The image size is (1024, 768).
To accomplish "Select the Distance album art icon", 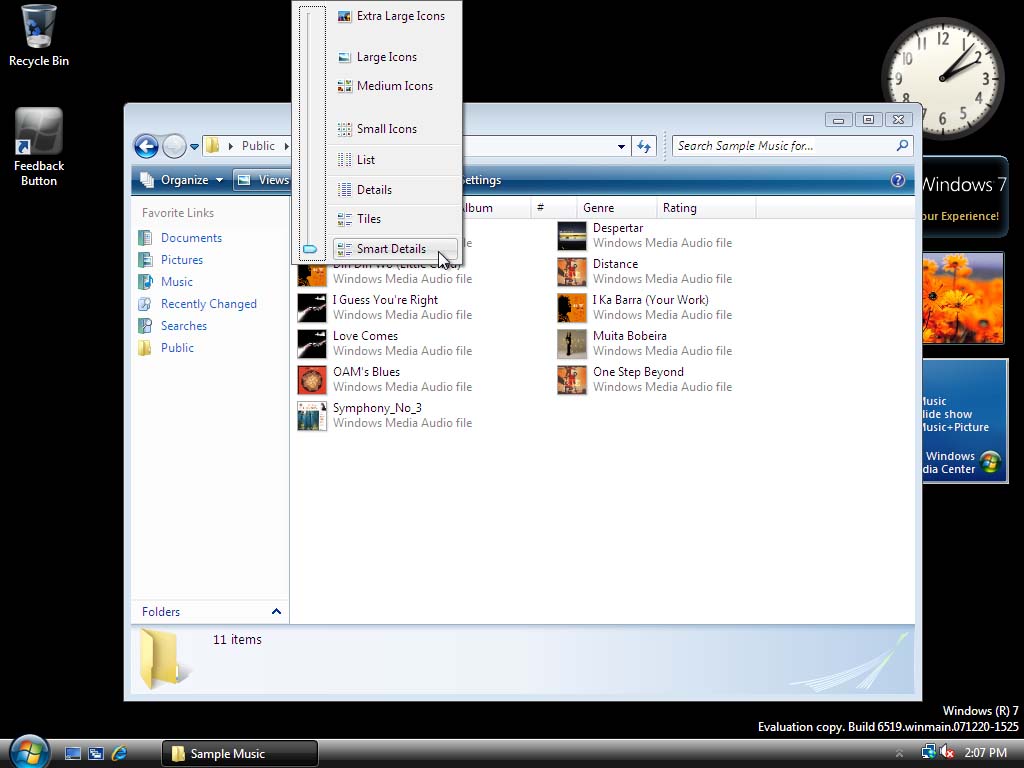I will (572, 272).
